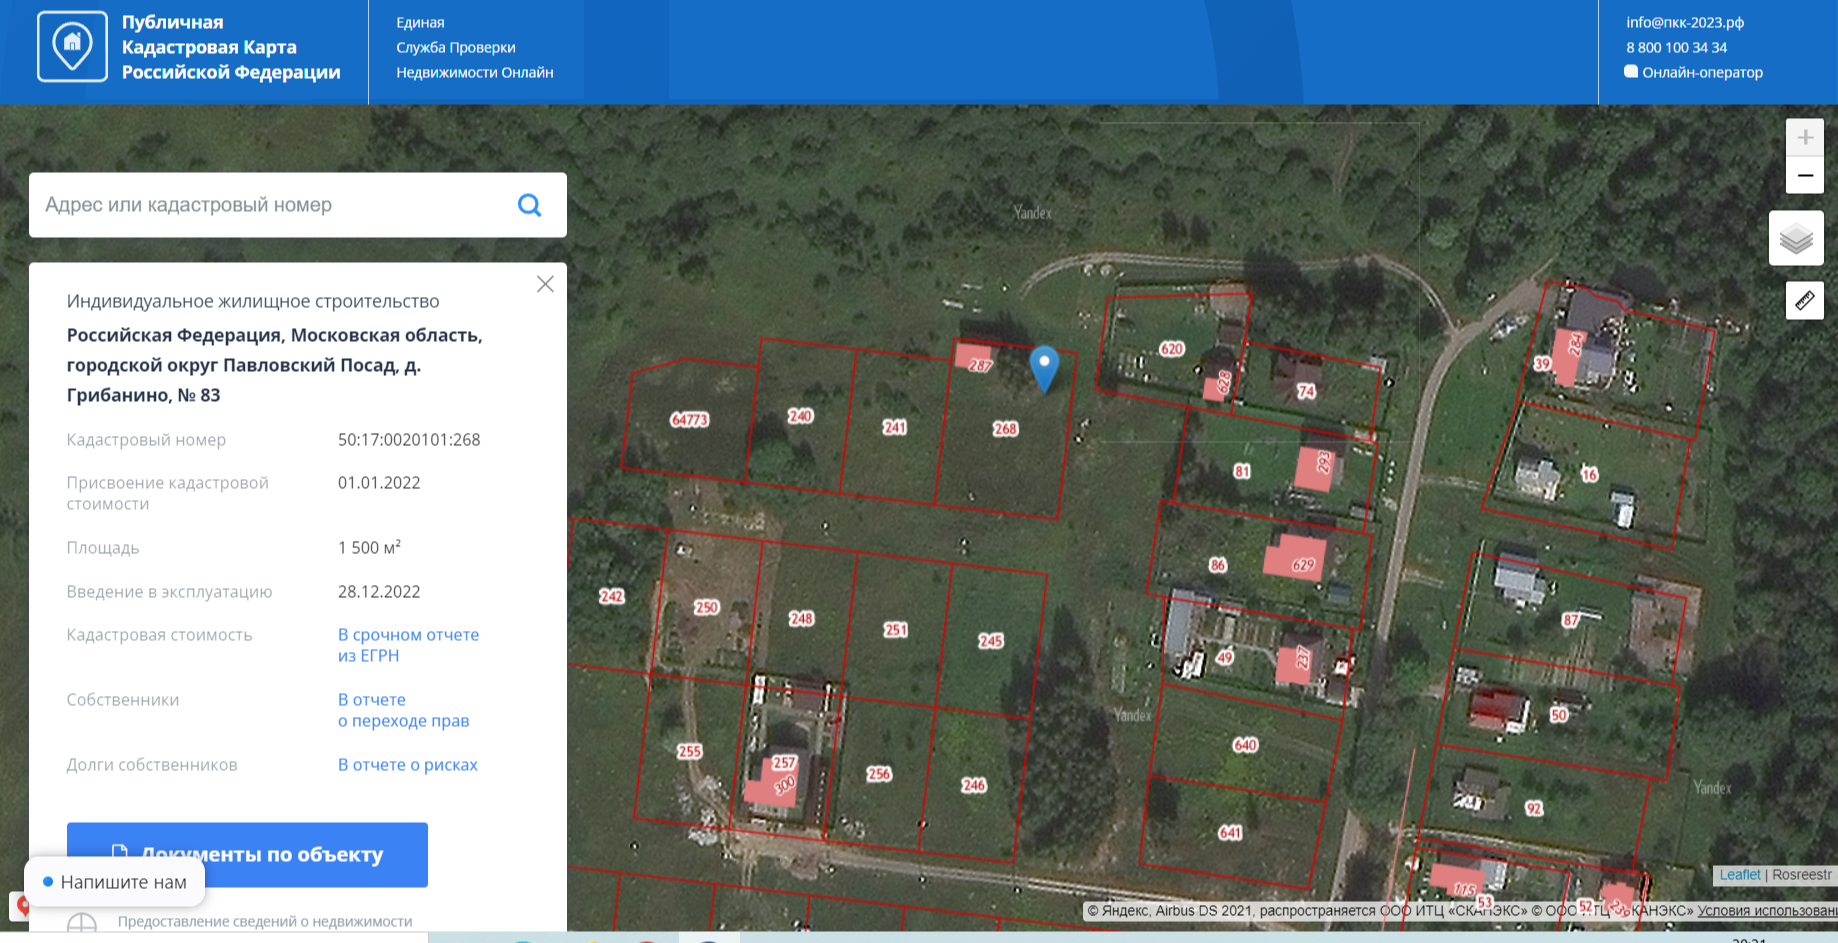Image resolution: width=1838 pixels, height=943 pixels.
Task: Activate the ruler measurement tool
Action: click(x=1805, y=300)
